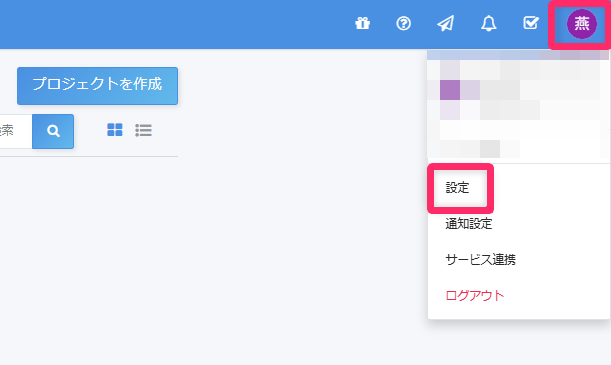This screenshot has height=365, width=611.
Task: Switch to list view
Action: [x=143, y=130]
